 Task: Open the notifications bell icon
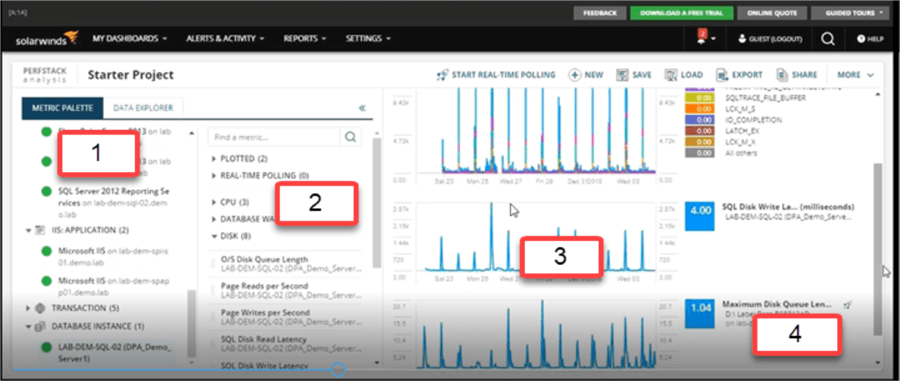(x=702, y=38)
